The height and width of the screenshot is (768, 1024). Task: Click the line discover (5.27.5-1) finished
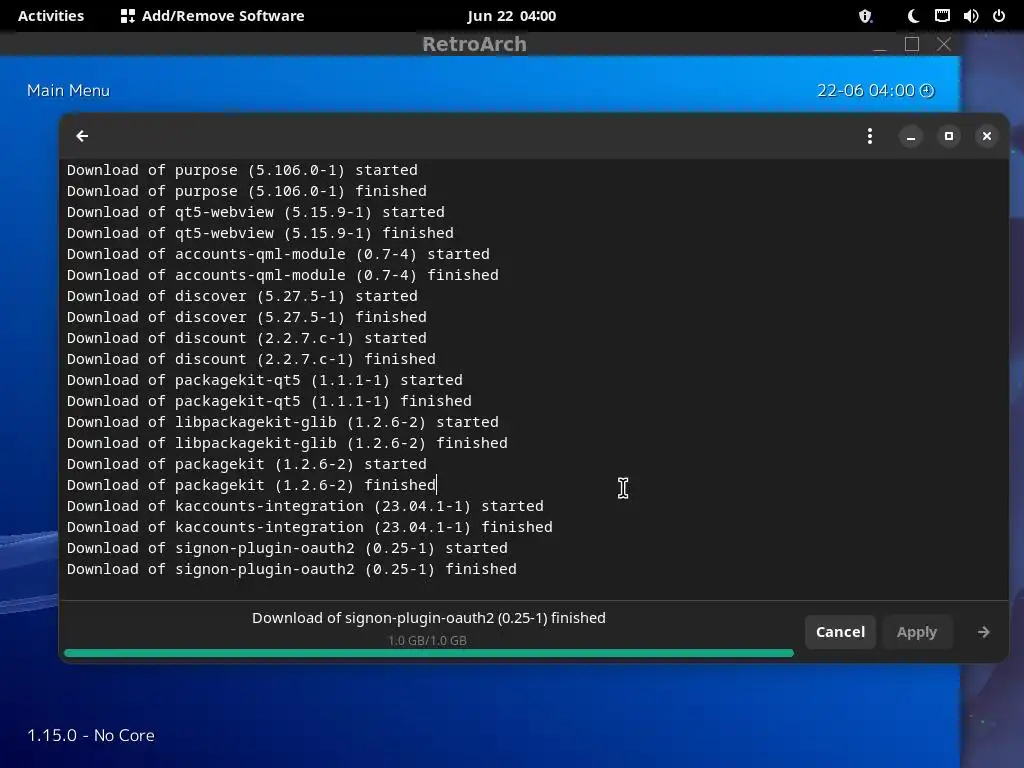tap(247, 316)
